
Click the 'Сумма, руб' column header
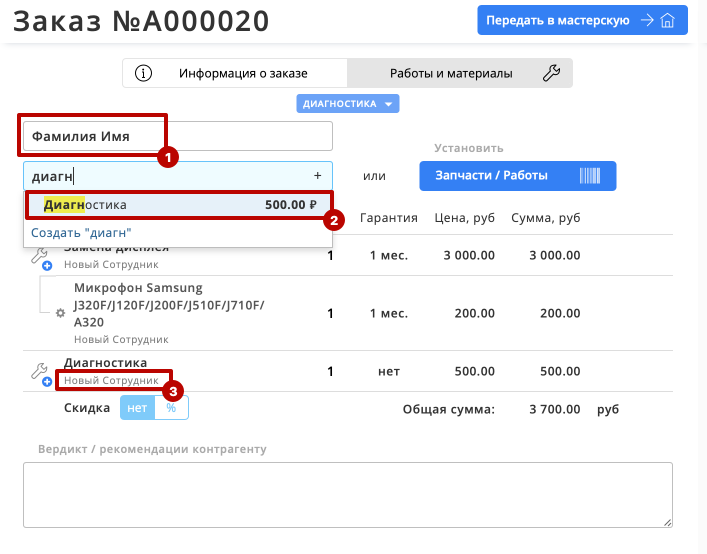tap(546, 218)
